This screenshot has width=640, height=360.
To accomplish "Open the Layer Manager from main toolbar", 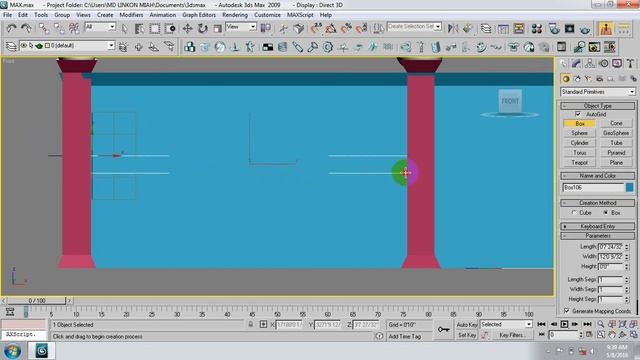I will click(x=486, y=28).
